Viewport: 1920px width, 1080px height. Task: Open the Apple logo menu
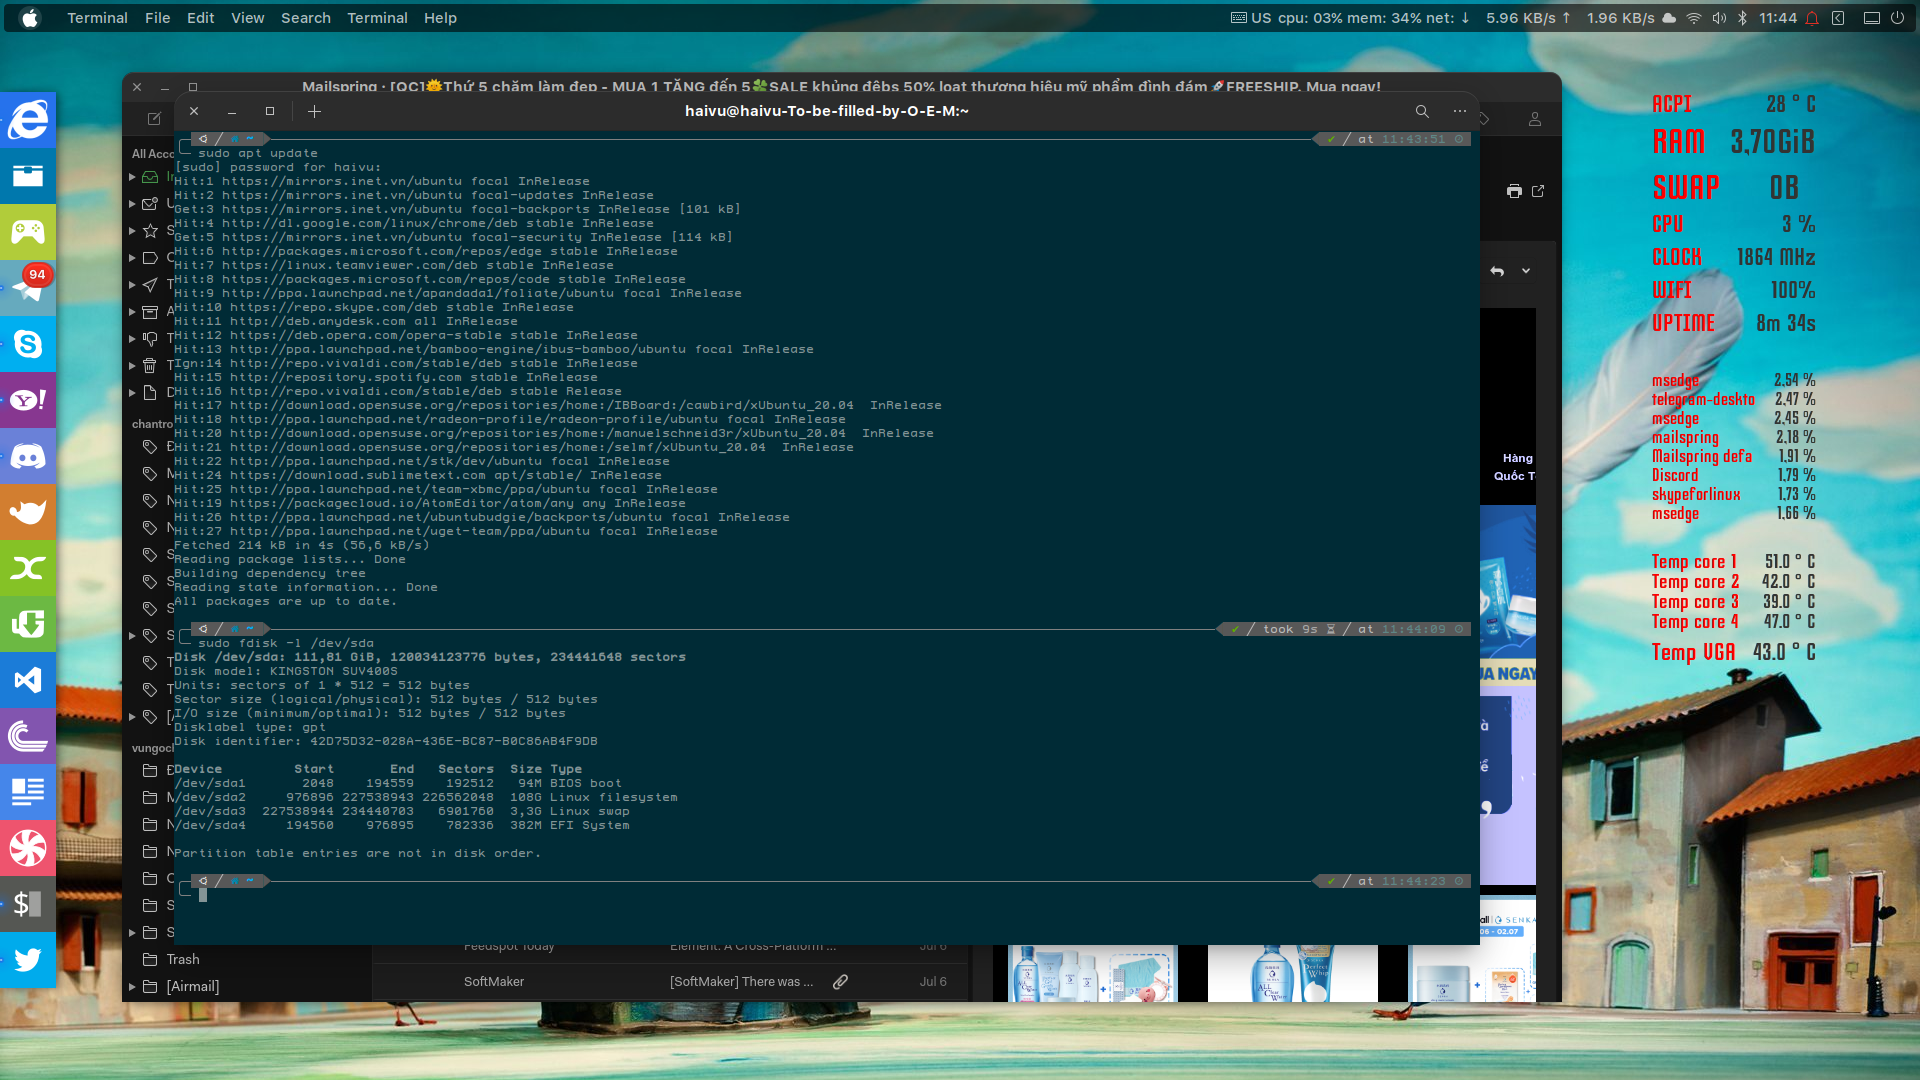(30, 18)
